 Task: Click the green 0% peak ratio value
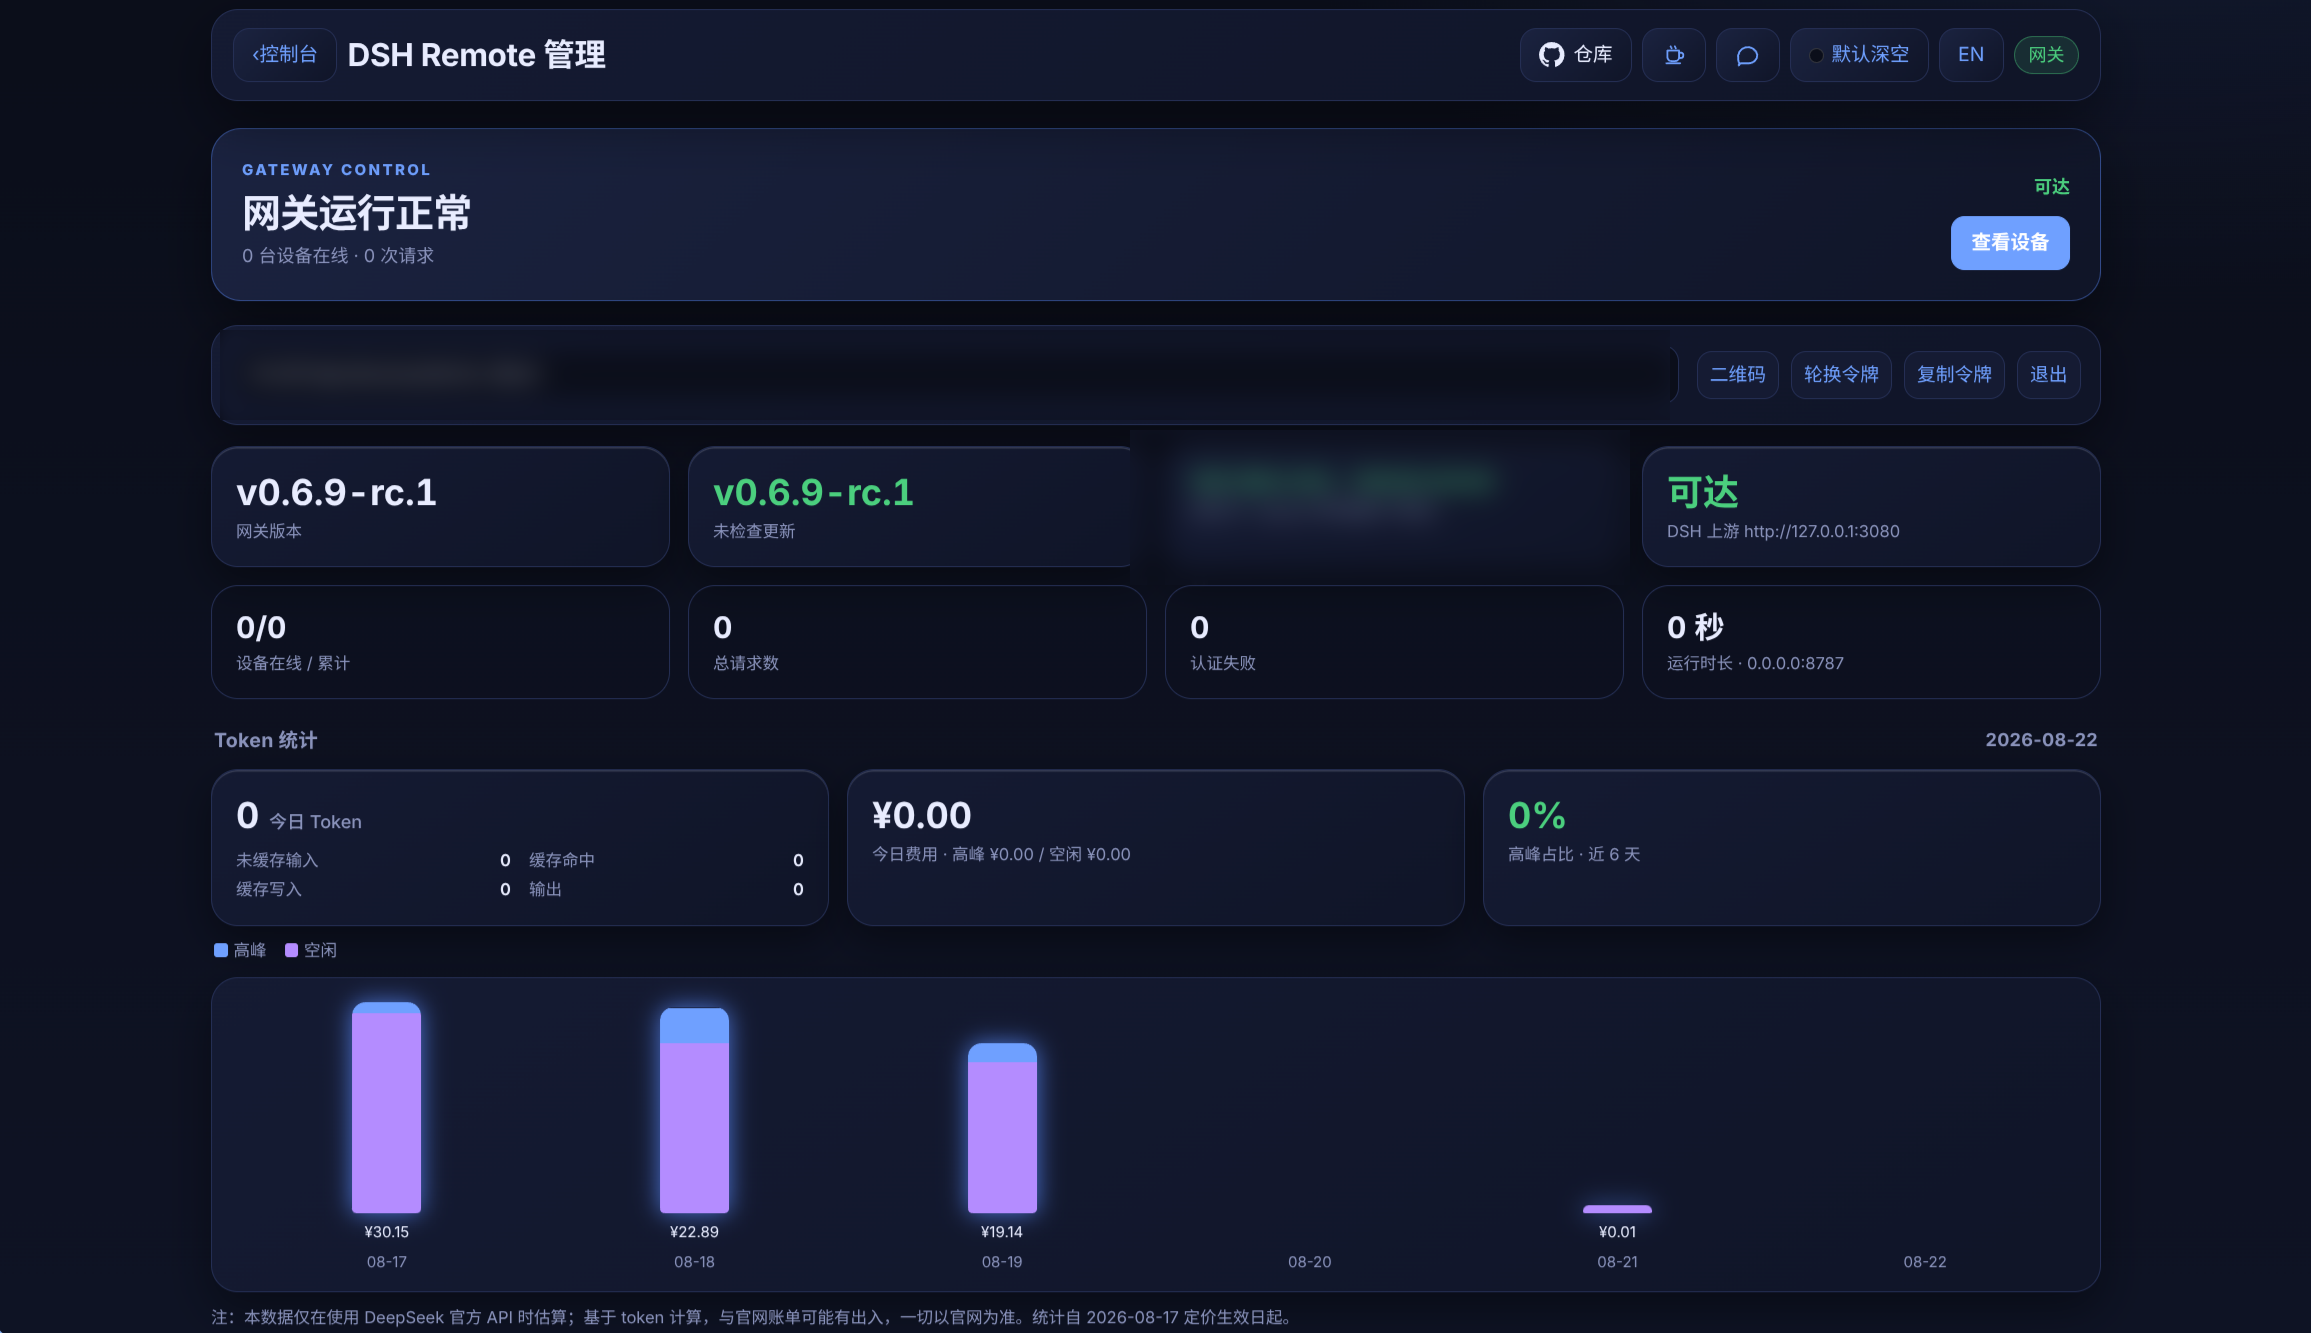pyautogui.click(x=1537, y=816)
